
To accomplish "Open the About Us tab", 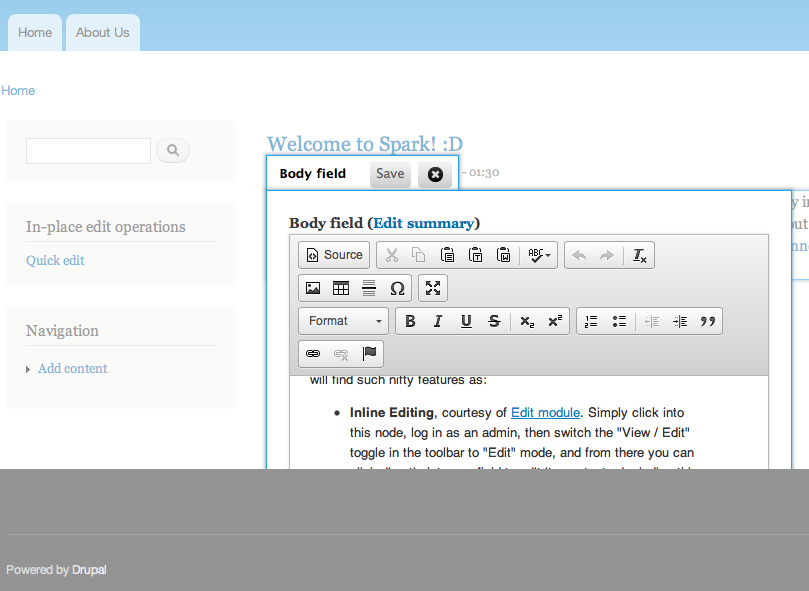I will tap(103, 33).
